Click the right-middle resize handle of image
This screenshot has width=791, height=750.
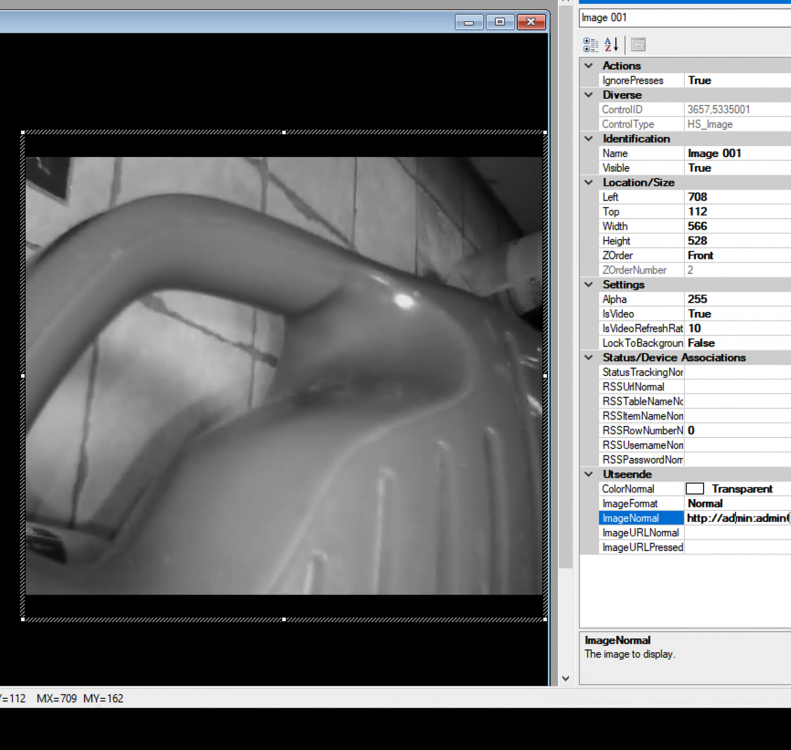[545, 375]
